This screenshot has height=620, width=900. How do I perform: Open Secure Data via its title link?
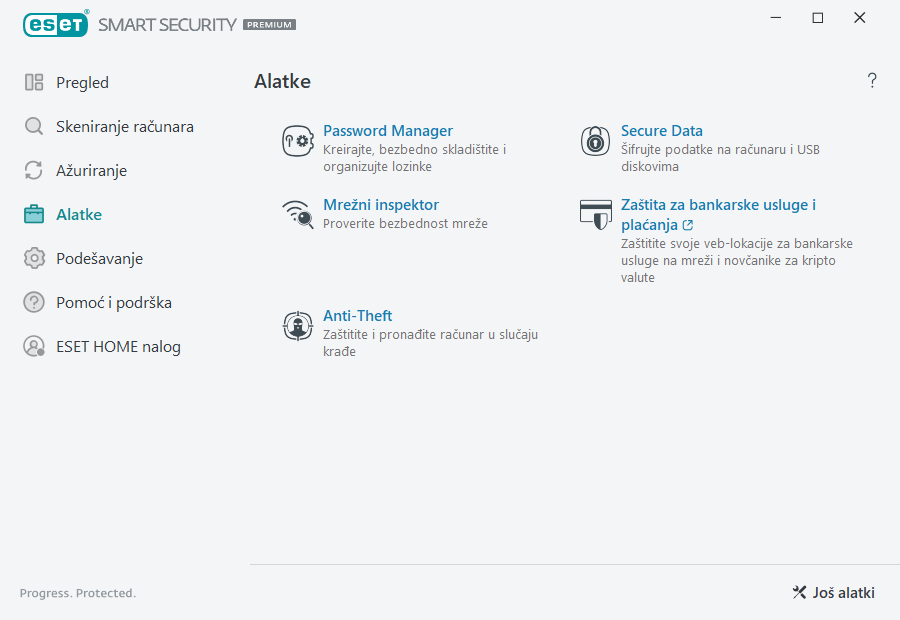[x=661, y=130]
